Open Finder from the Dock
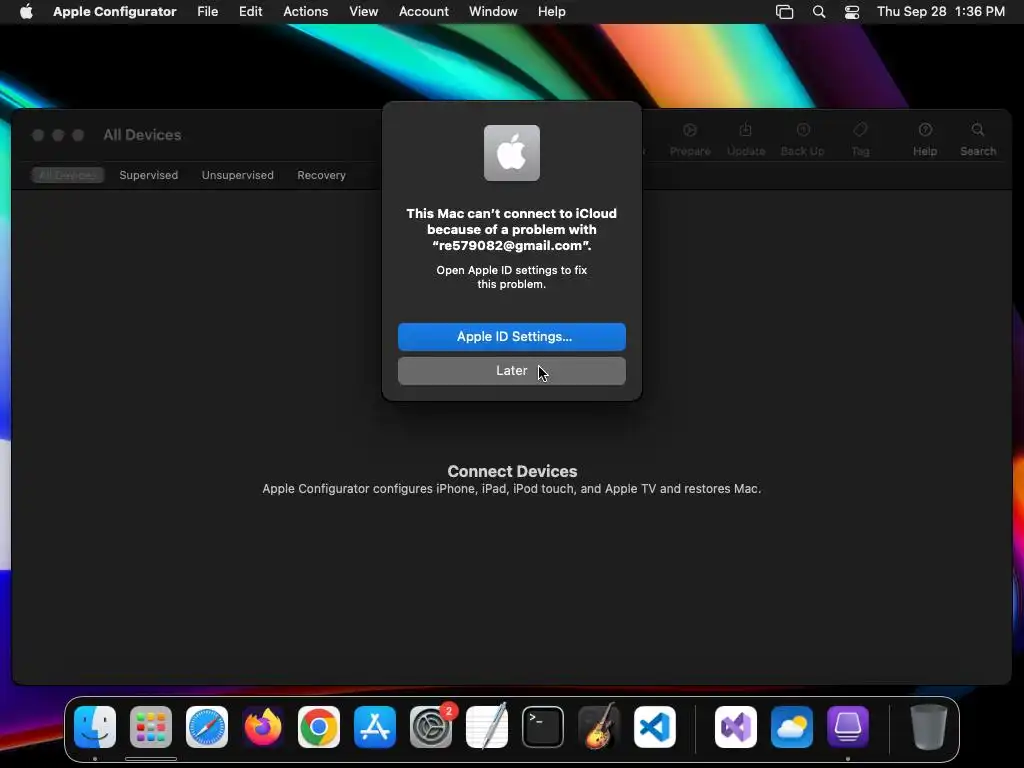1024x768 pixels. click(x=95, y=727)
